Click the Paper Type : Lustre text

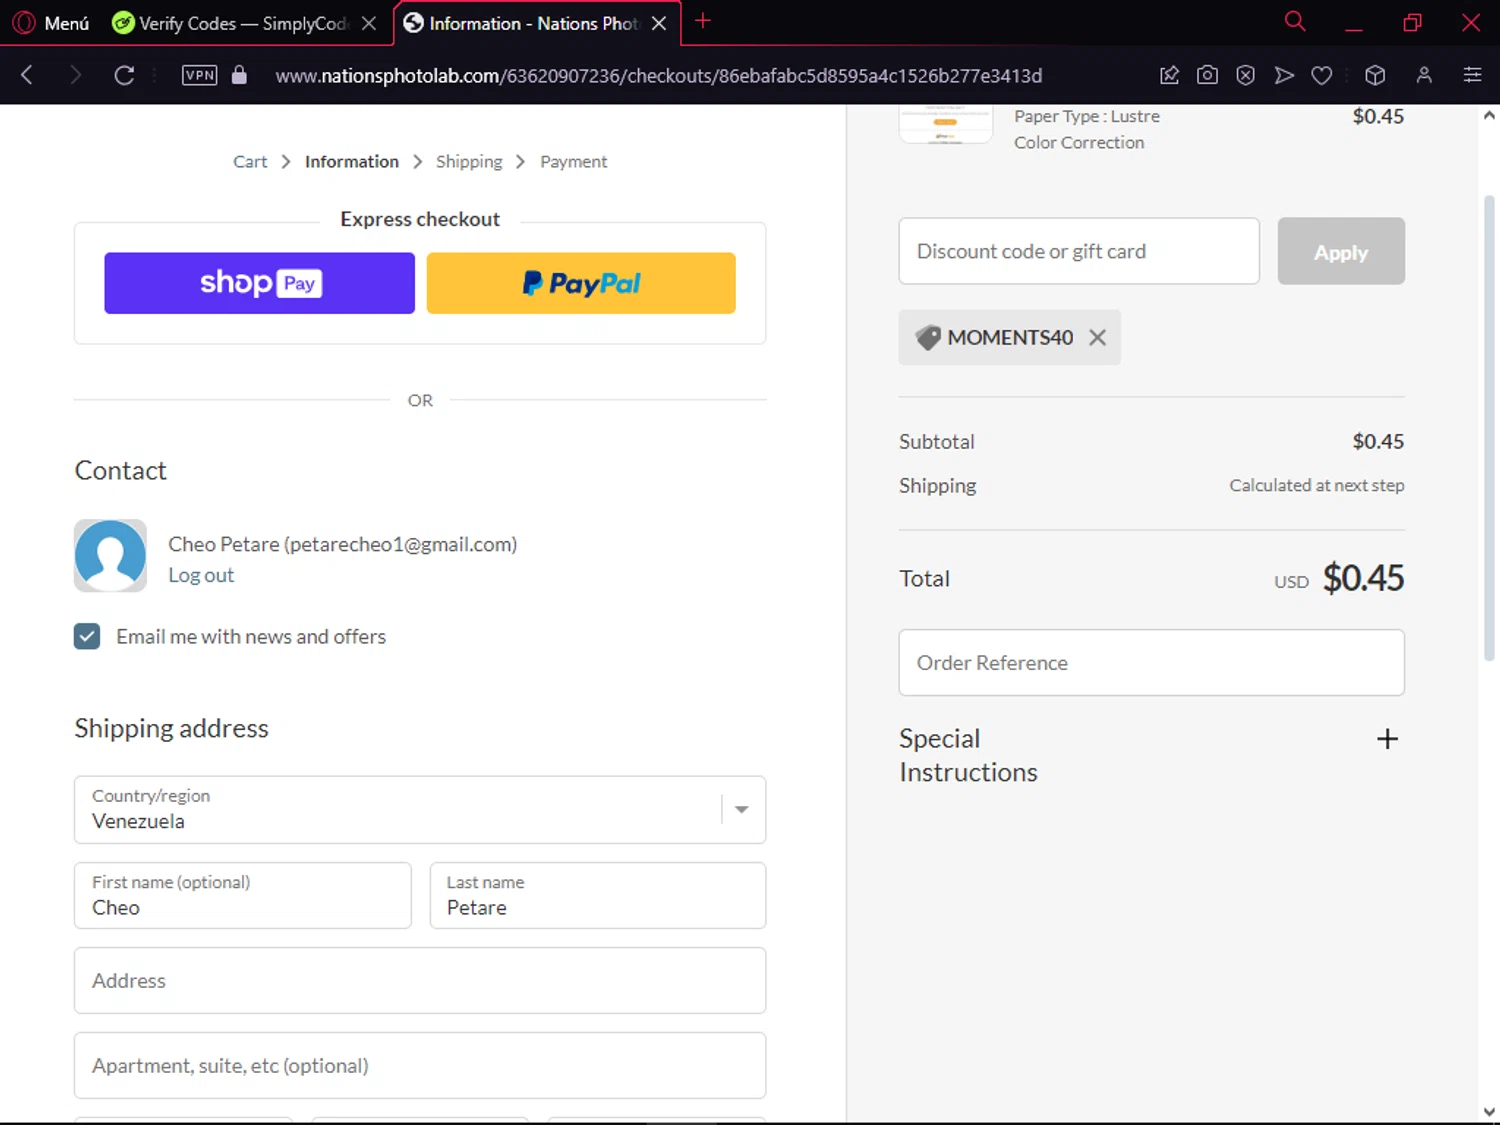point(1087,116)
